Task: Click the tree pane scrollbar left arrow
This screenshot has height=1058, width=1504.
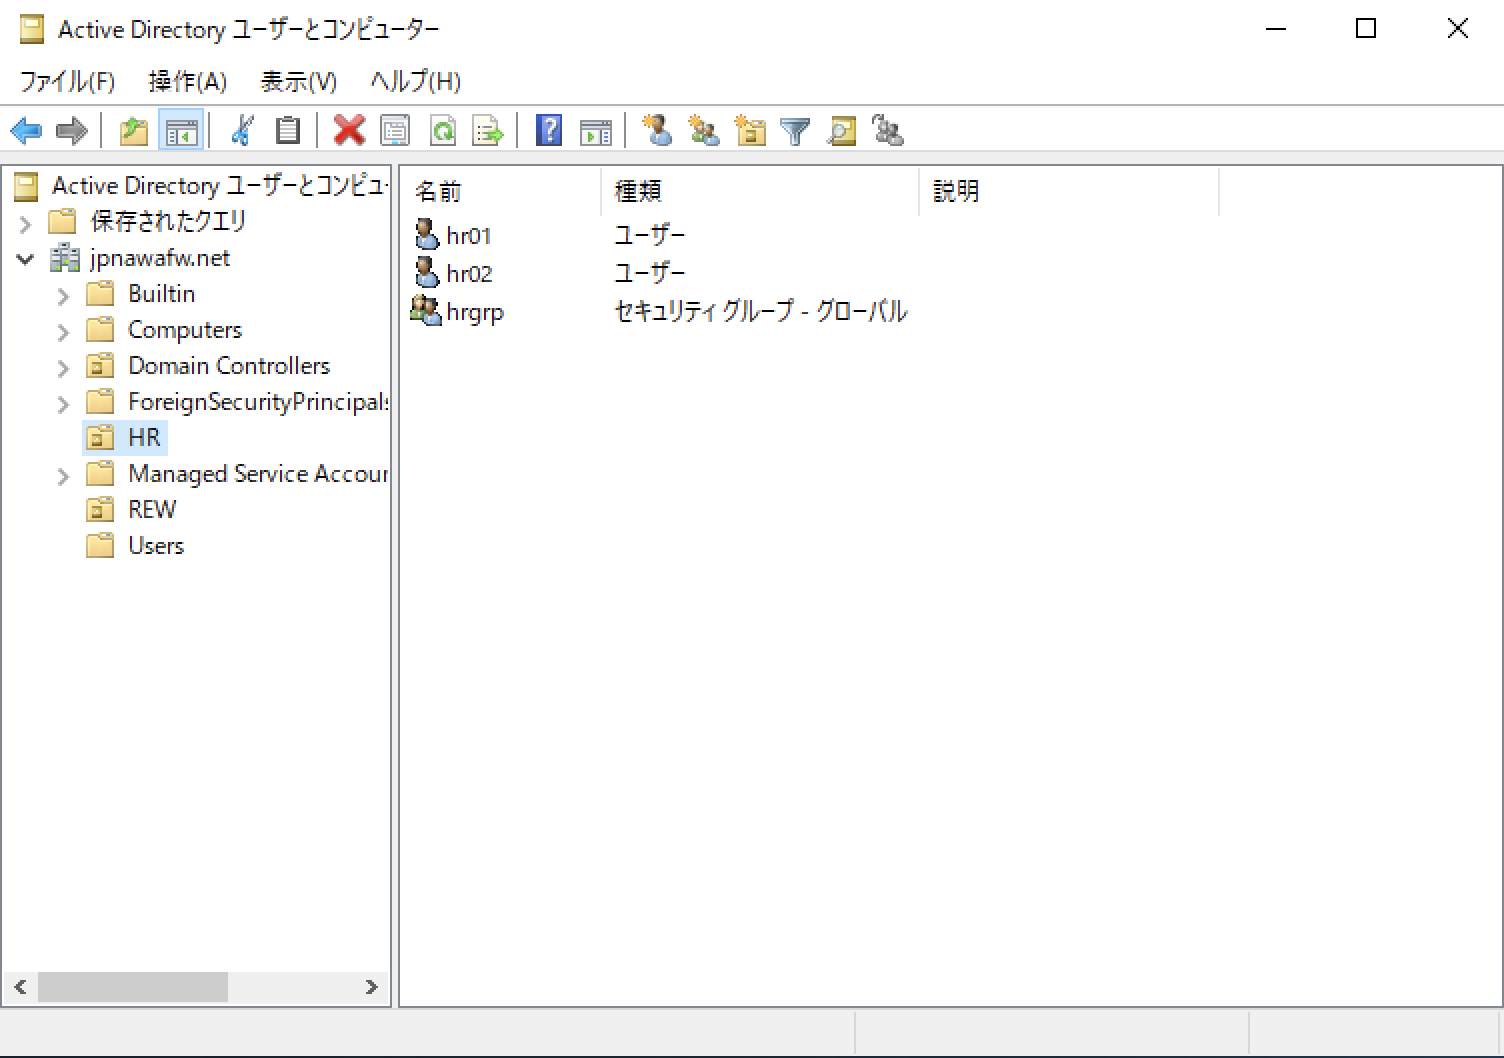Action: click(x=20, y=987)
